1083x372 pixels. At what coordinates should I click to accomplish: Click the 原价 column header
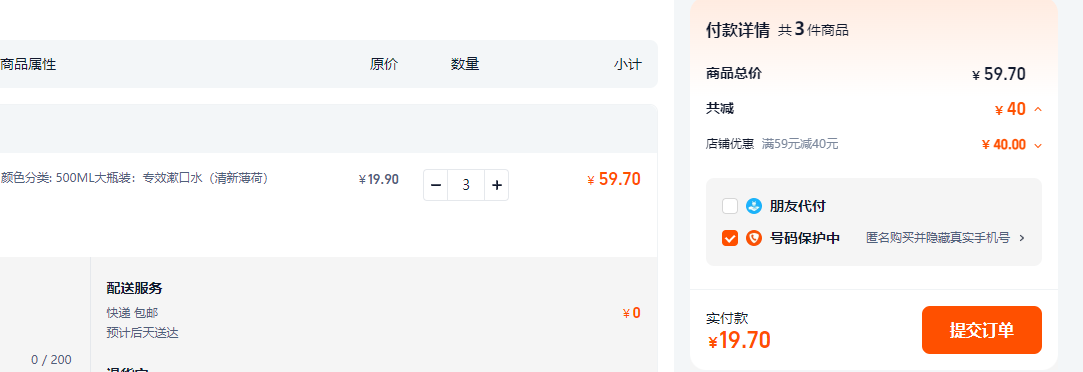point(384,64)
